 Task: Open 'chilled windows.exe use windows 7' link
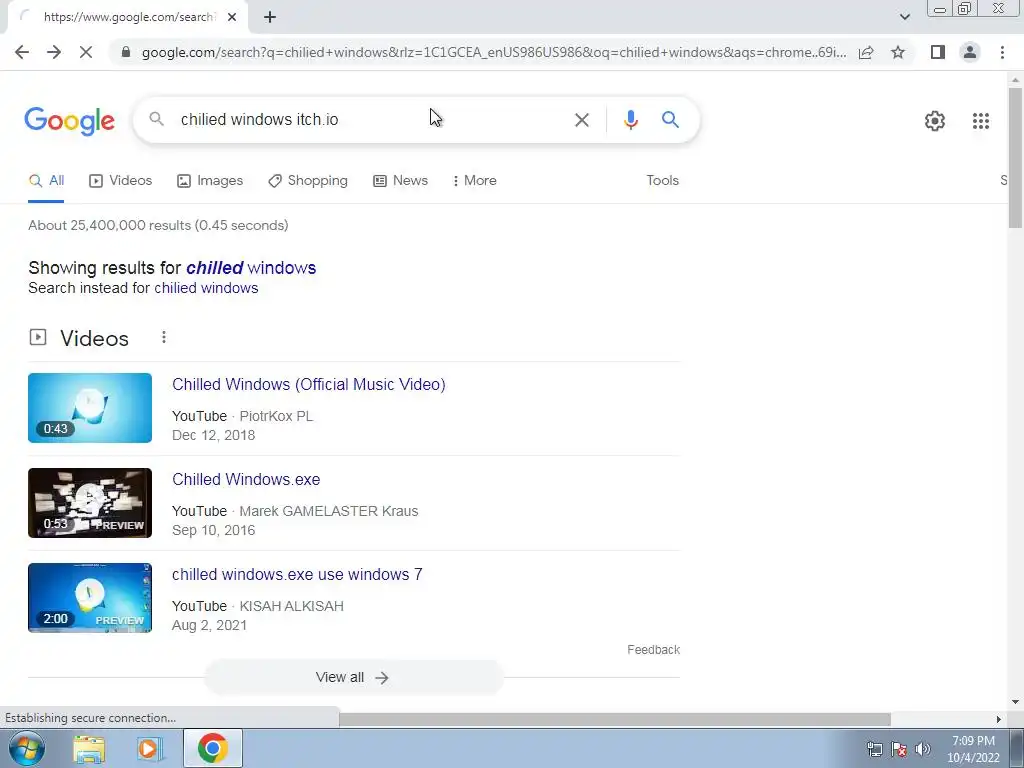[x=296, y=575]
